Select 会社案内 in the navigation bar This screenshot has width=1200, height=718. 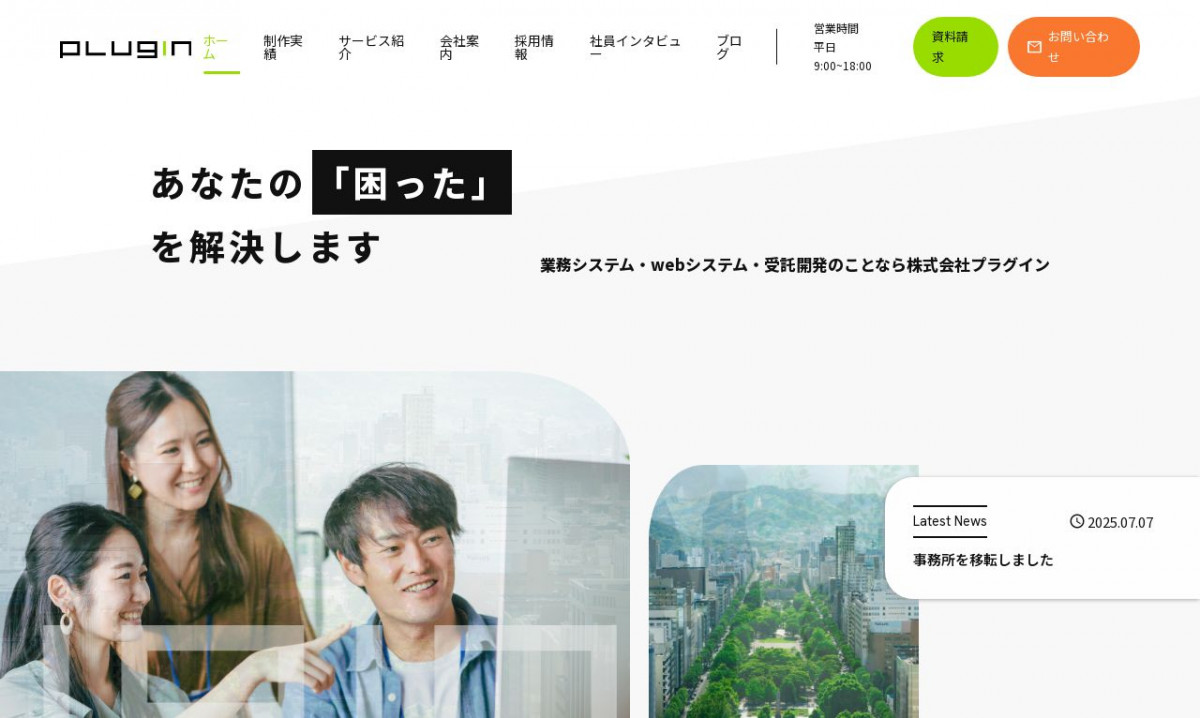click(x=460, y=47)
